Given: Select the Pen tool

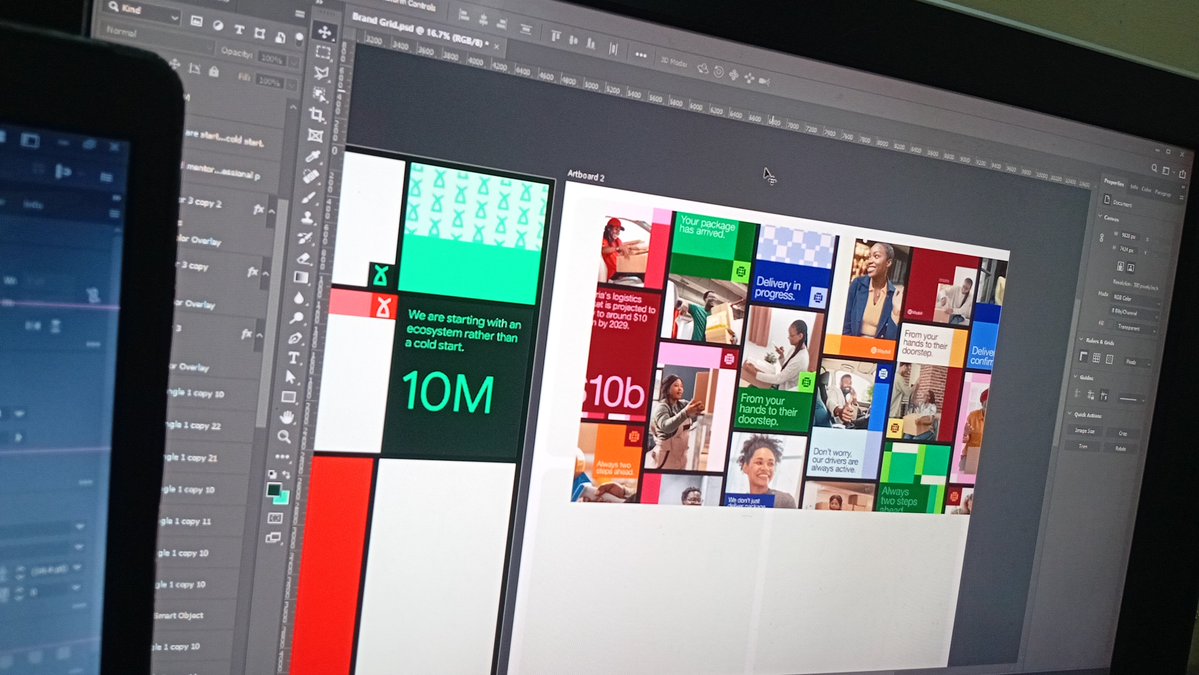Looking at the screenshot, I should tap(295, 338).
